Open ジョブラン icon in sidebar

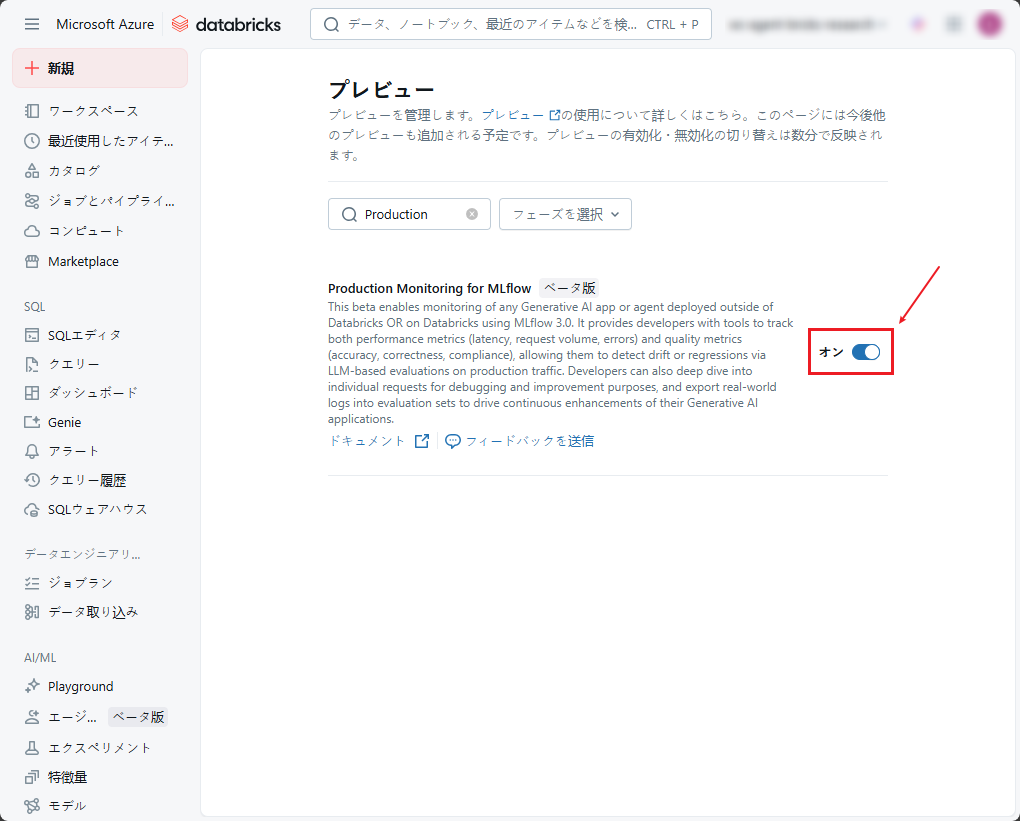[32, 583]
